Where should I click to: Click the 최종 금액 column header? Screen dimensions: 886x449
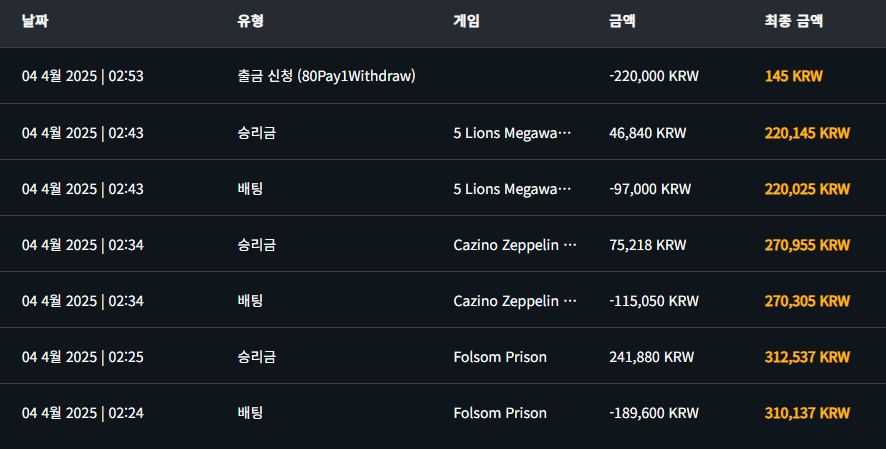[x=793, y=21]
